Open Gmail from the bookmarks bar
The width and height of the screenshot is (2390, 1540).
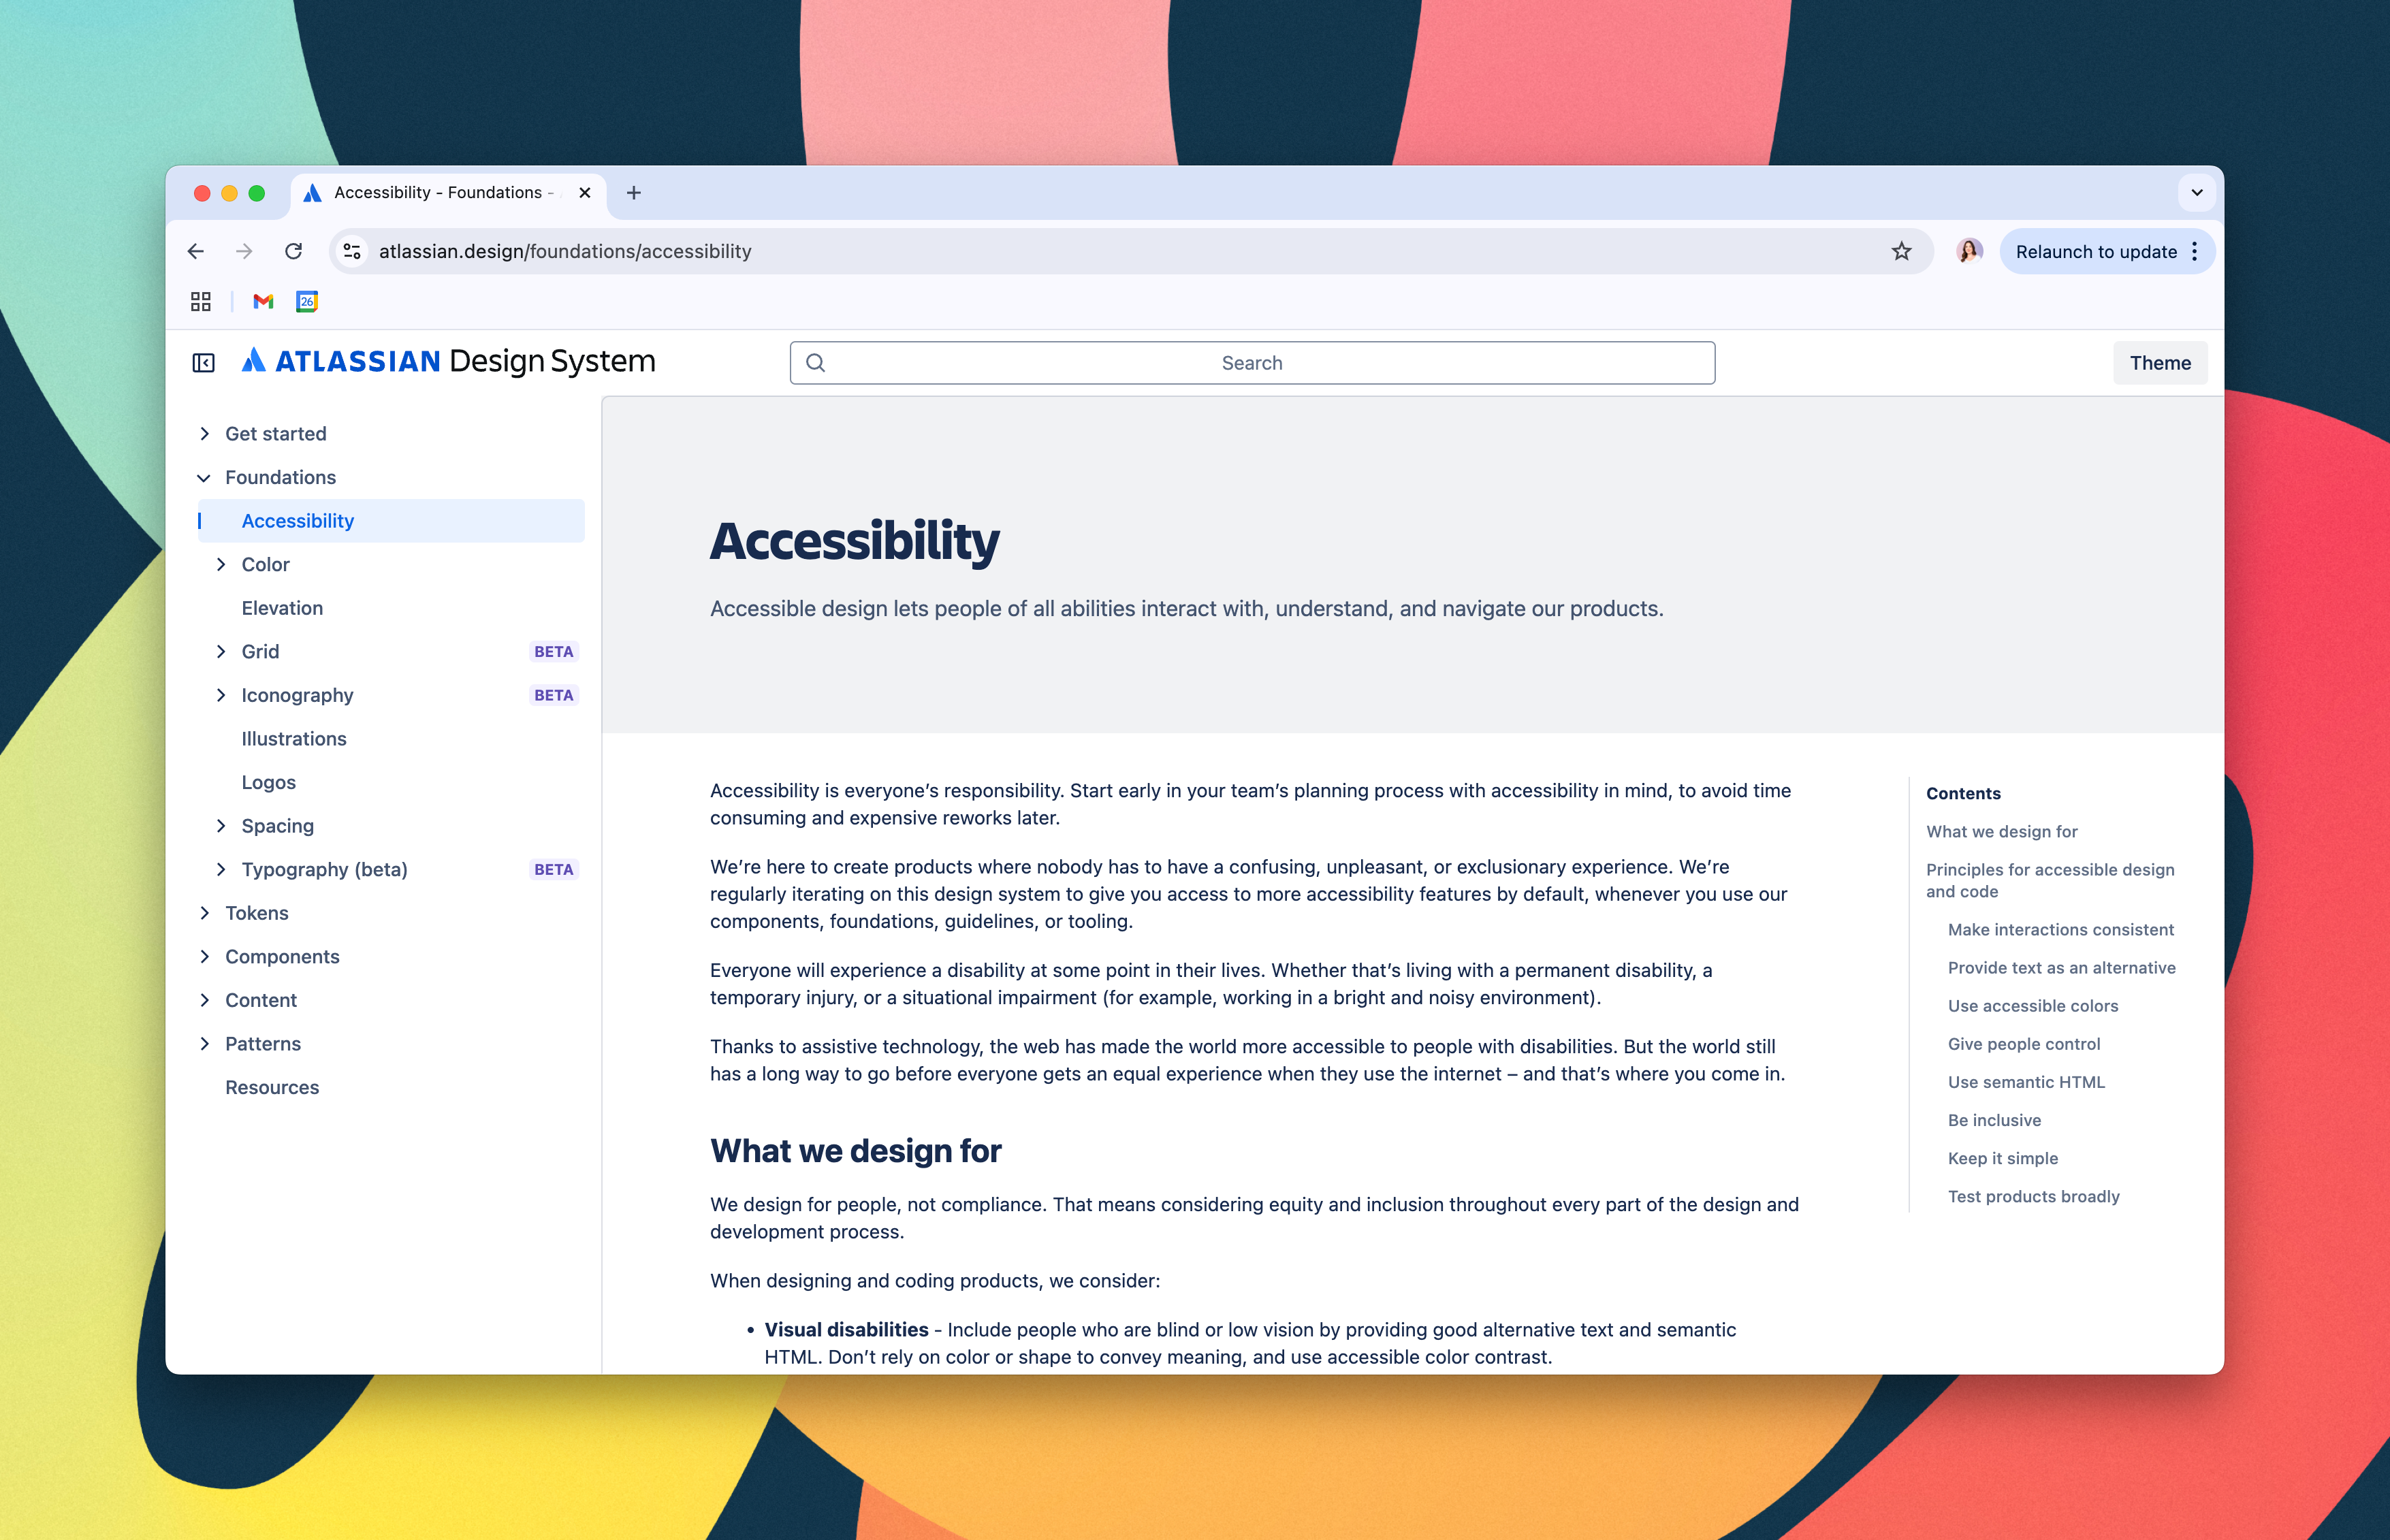[262, 301]
